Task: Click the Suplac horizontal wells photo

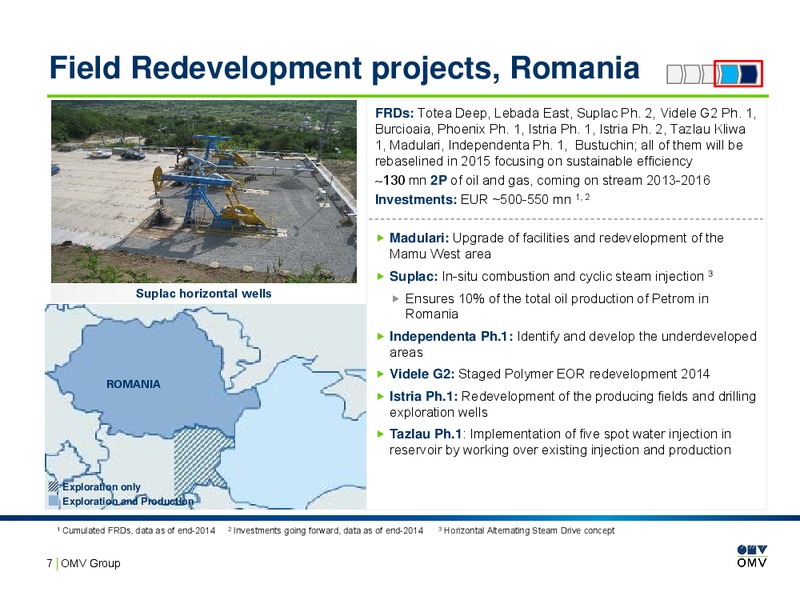Action: tap(204, 191)
